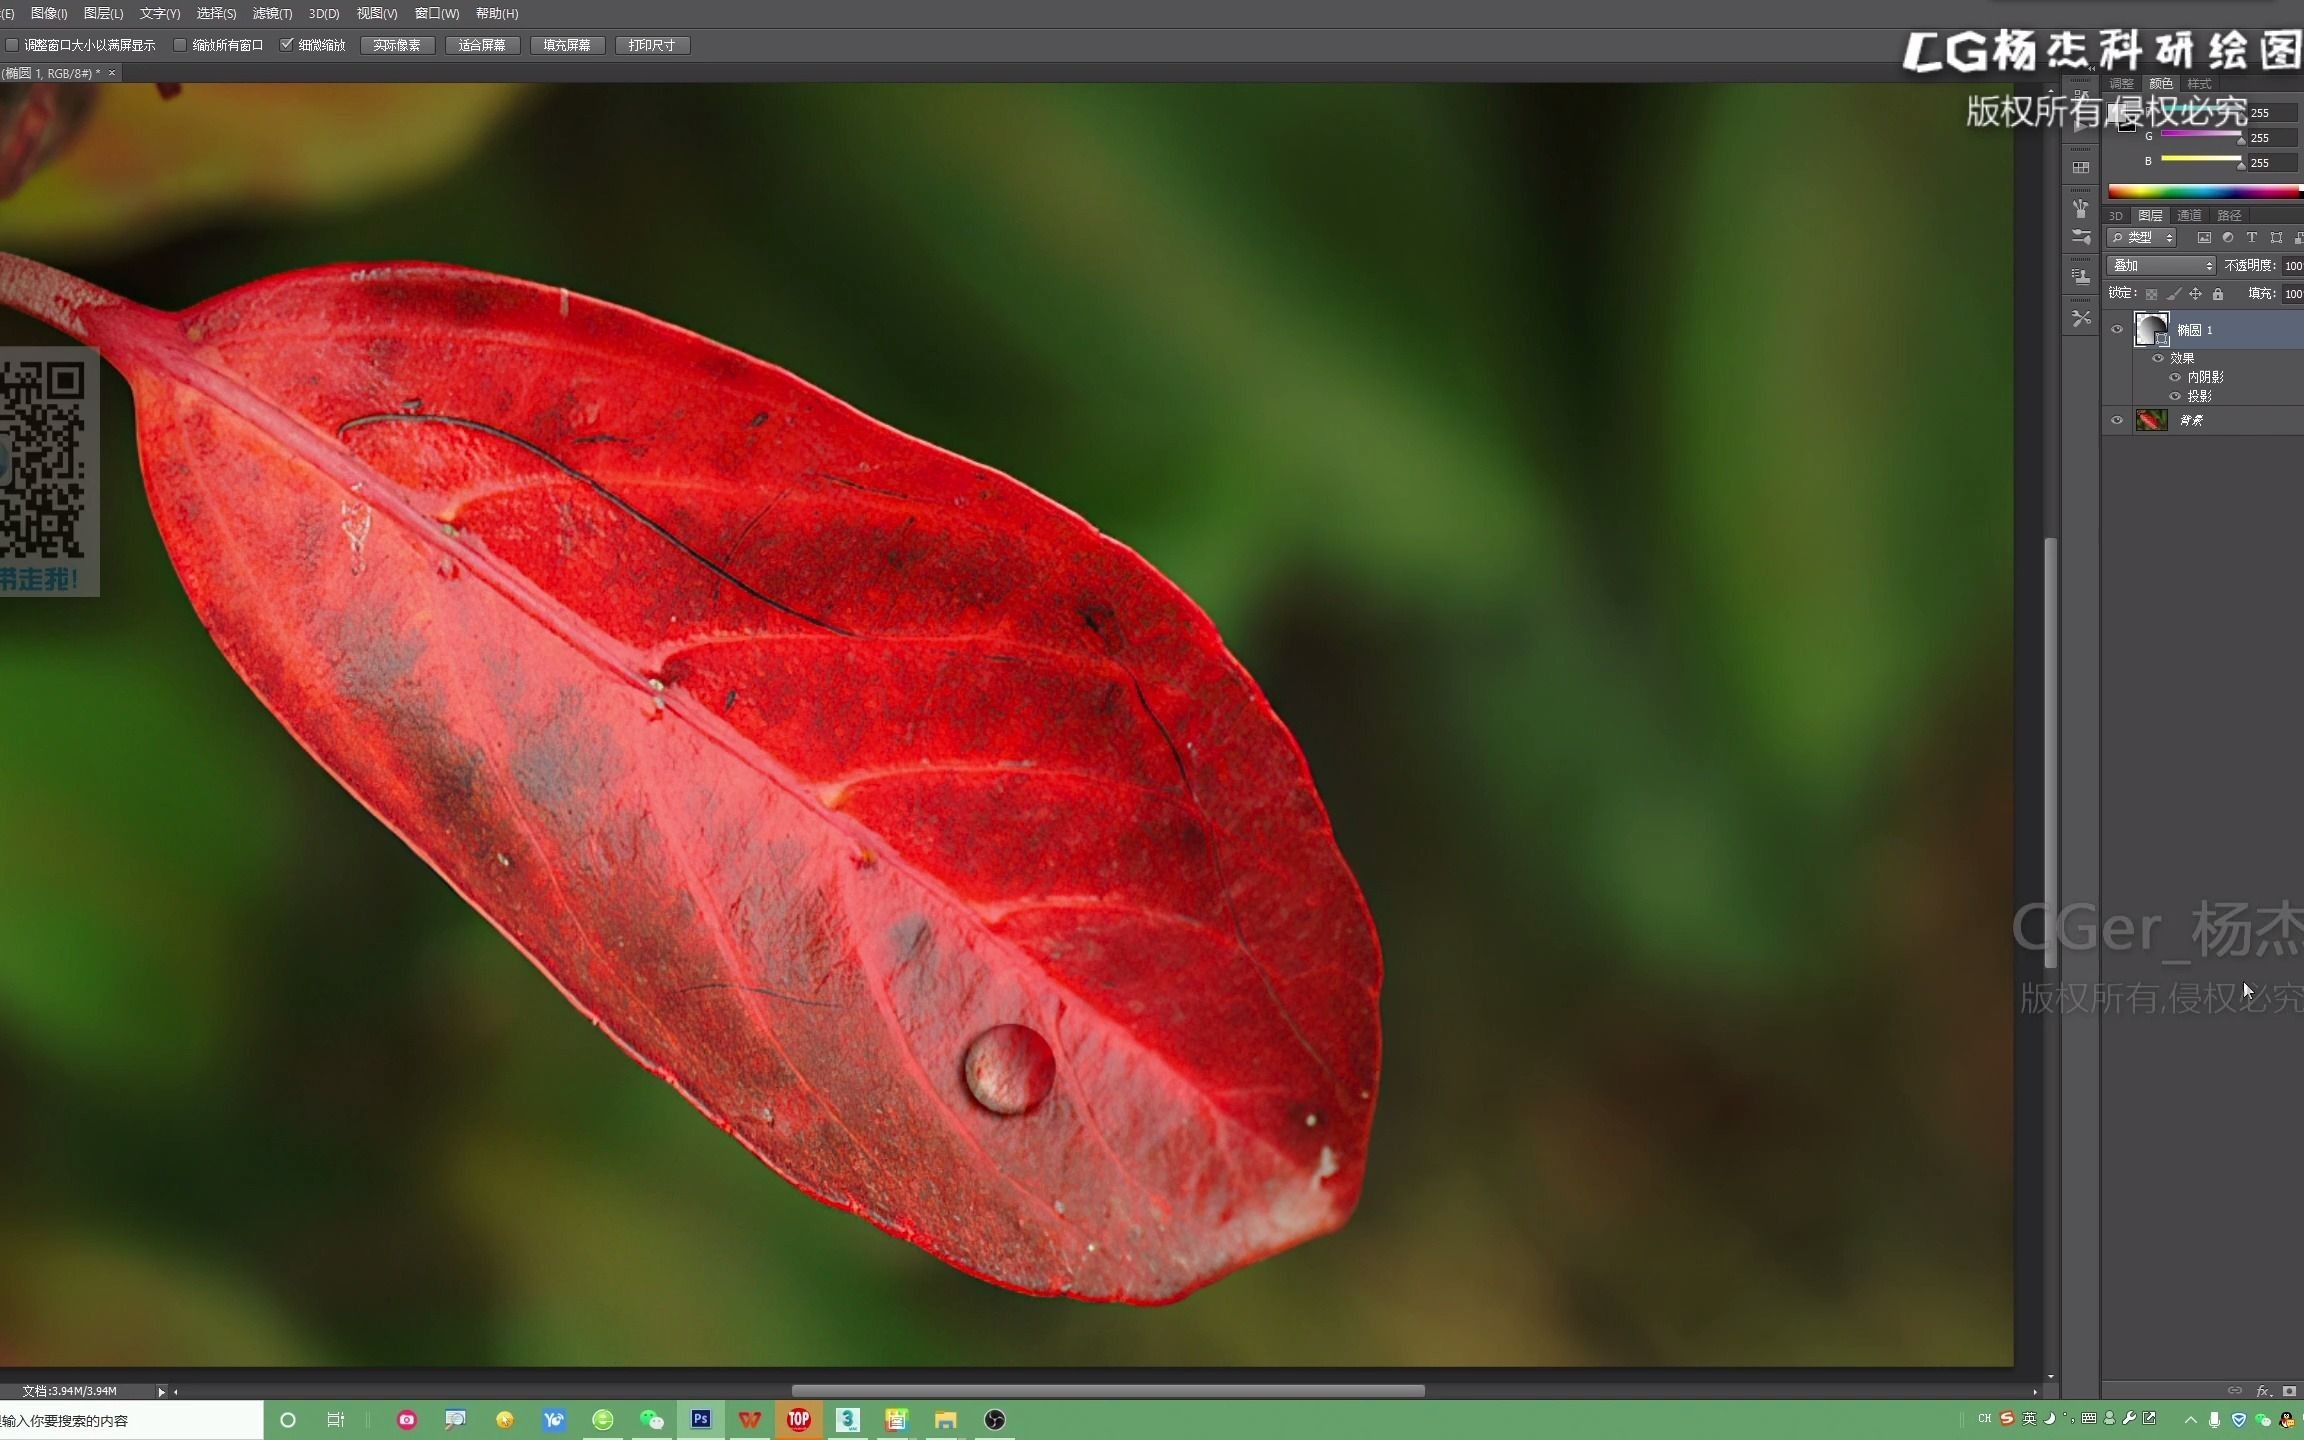Image resolution: width=2304 pixels, height=1440 pixels.
Task: Open the Windows Task View button
Action: 336,1419
